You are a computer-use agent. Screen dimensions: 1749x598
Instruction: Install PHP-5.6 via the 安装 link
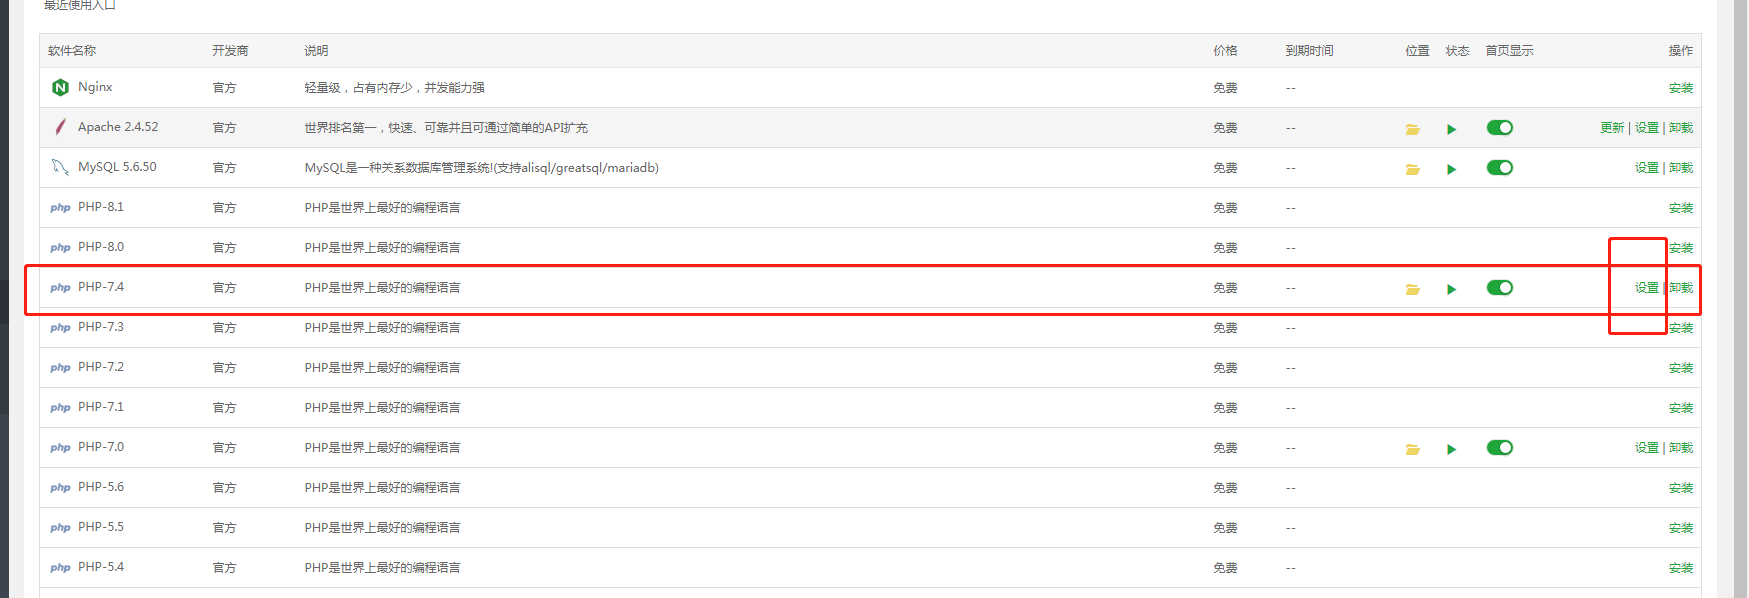(1681, 488)
